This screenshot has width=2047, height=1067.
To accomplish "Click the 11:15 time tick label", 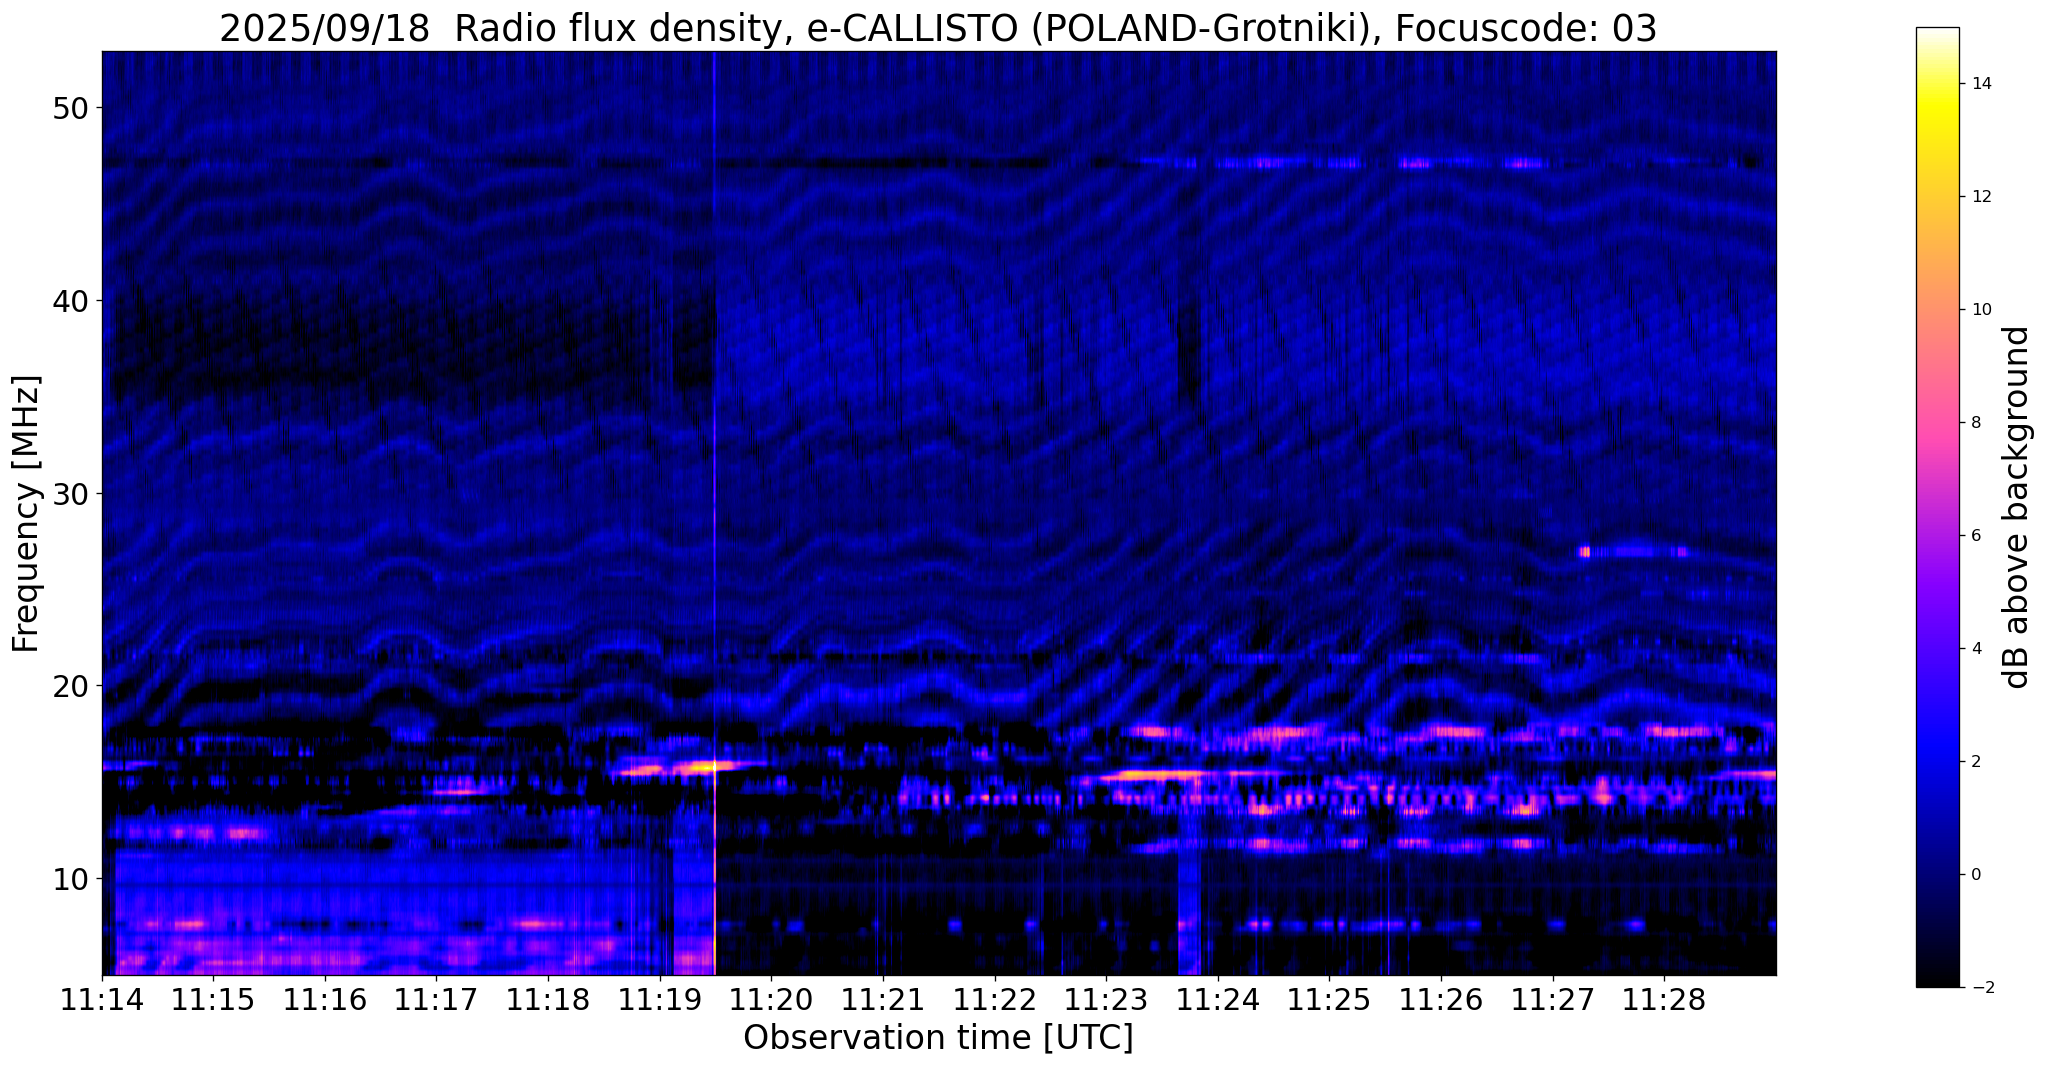I will [x=213, y=1000].
